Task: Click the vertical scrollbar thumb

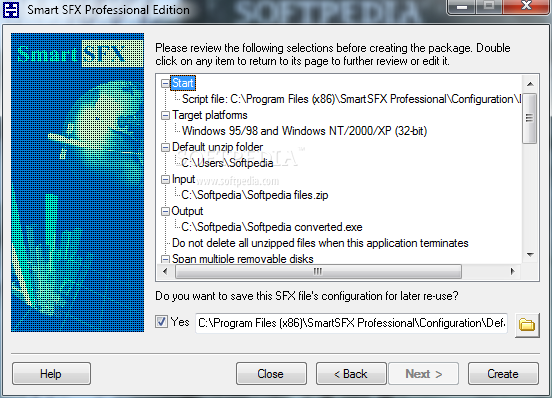Action: click(x=529, y=118)
